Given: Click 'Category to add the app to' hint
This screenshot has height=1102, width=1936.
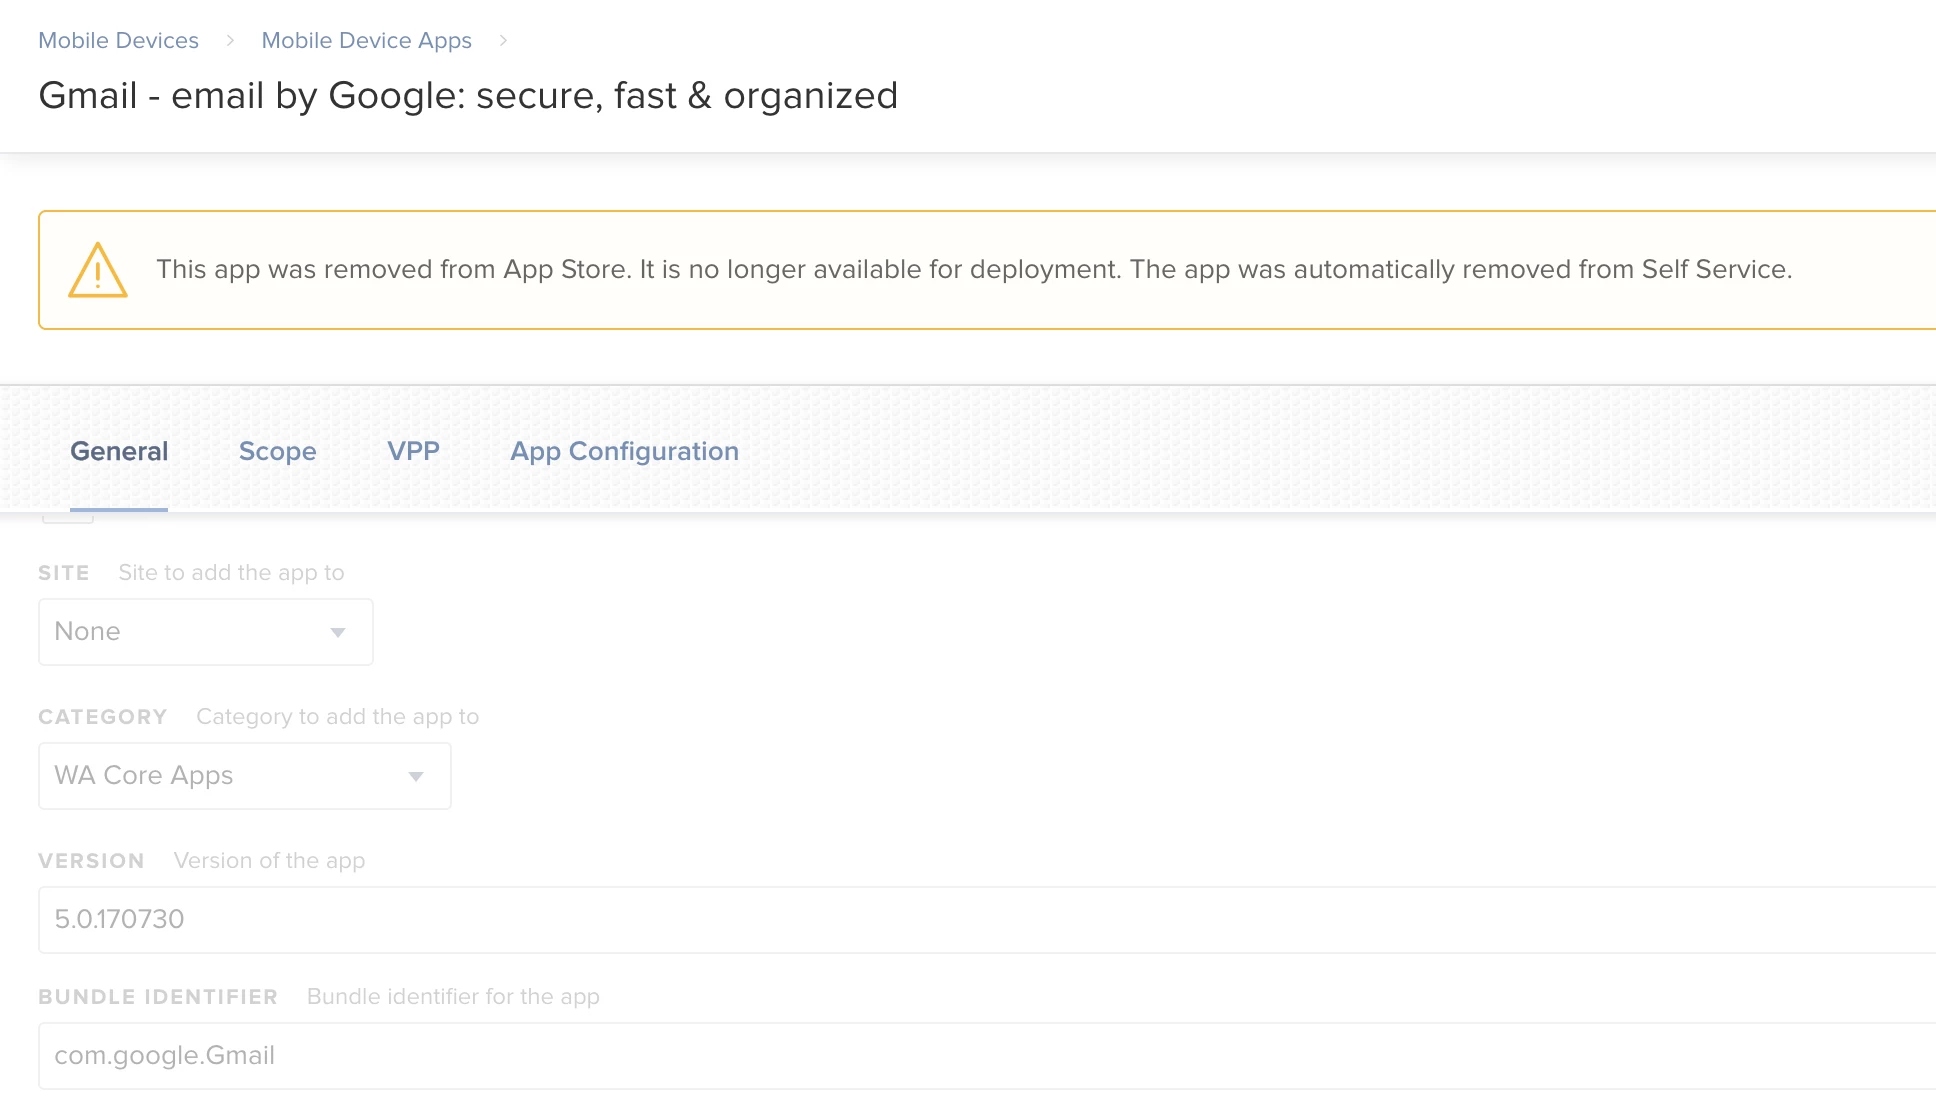Looking at the screenshot, I should click(x=337, y=717).
